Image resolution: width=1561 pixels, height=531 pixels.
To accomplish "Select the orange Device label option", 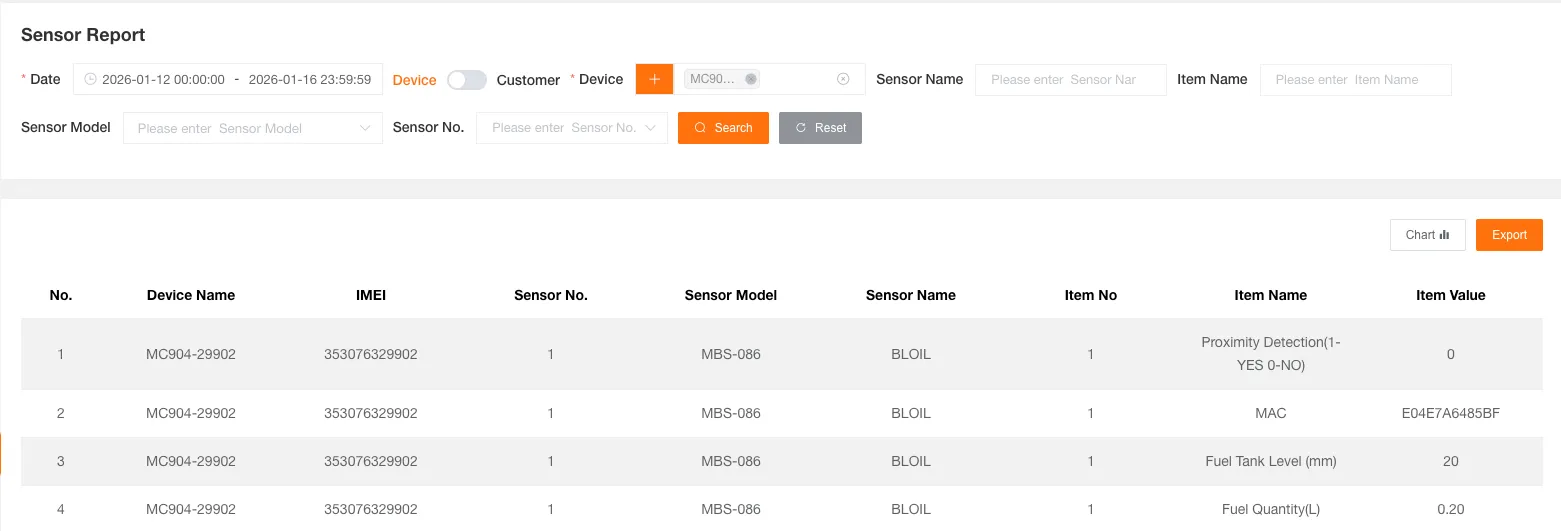I will point(414,80).
